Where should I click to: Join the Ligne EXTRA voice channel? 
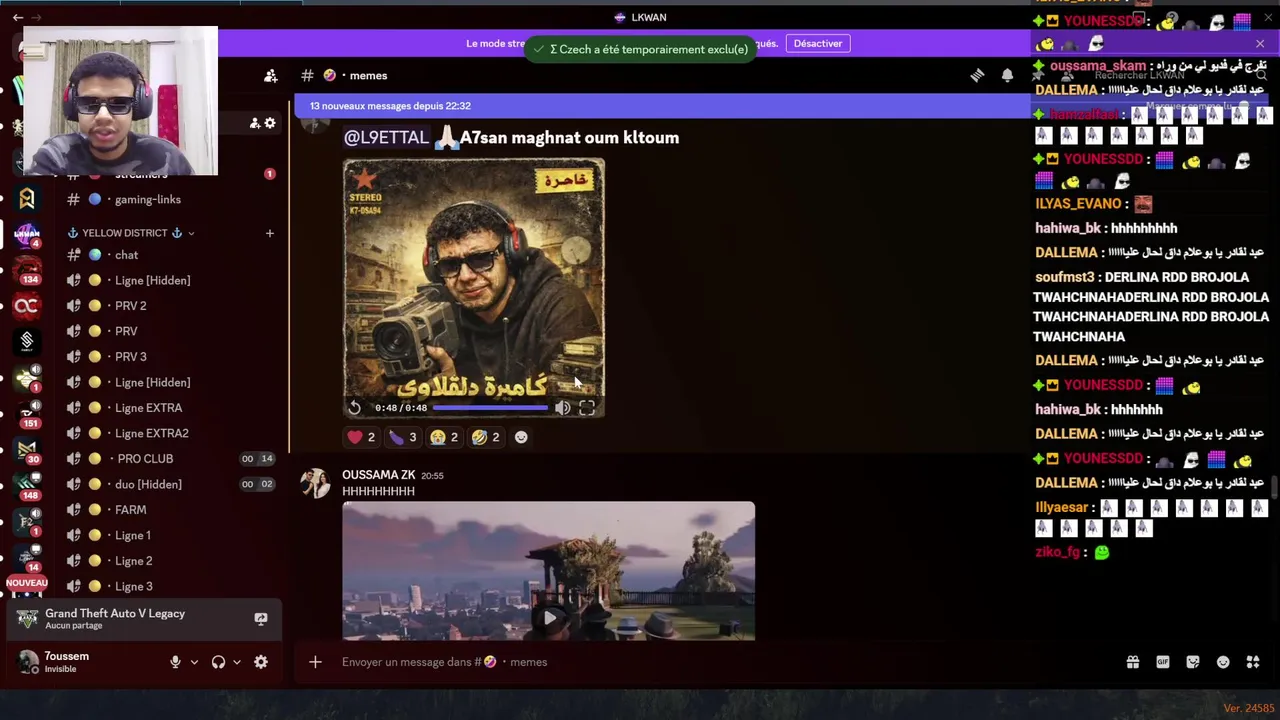148,408
